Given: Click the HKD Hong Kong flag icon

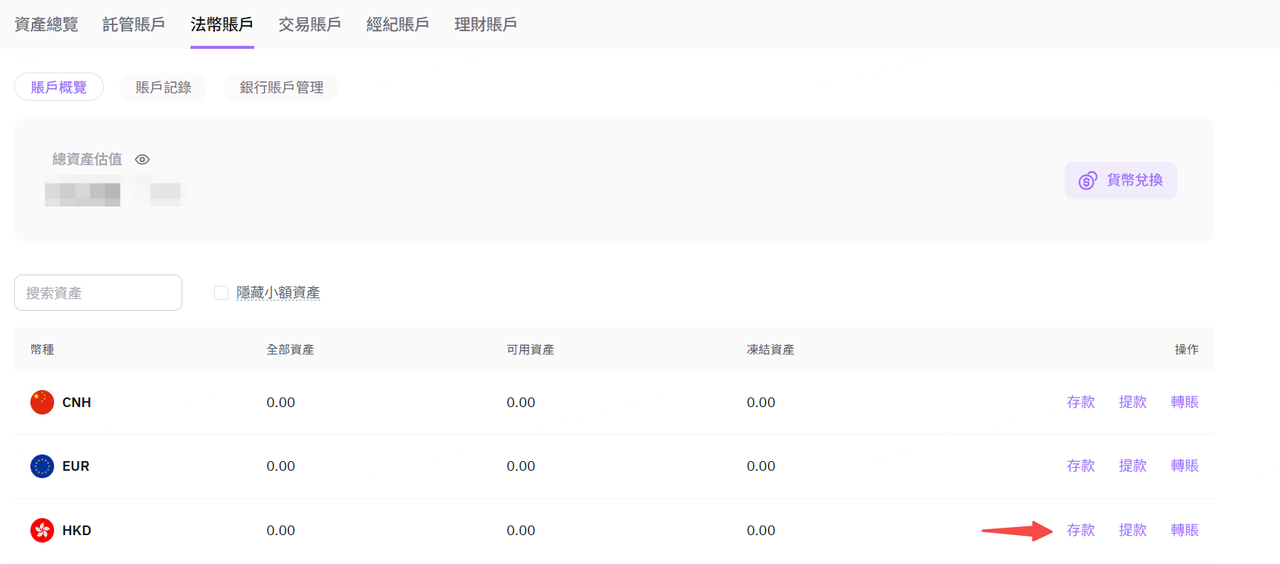Looking at the screenshot, I should pos(42,530).
